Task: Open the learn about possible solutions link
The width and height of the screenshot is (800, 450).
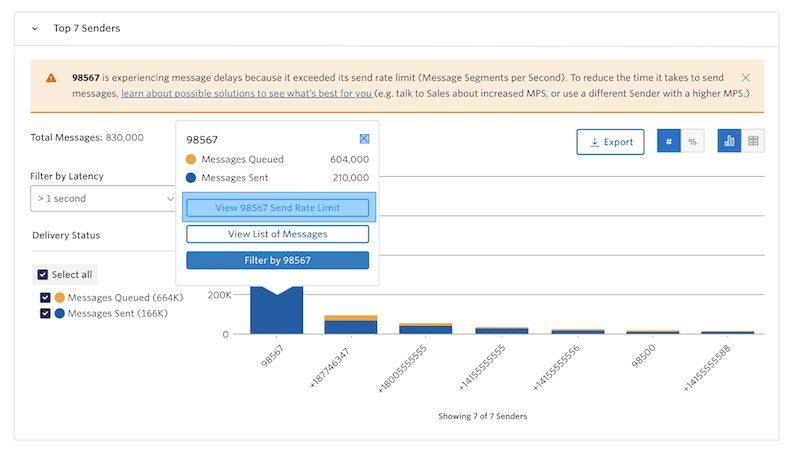Action: pos(246,93)
